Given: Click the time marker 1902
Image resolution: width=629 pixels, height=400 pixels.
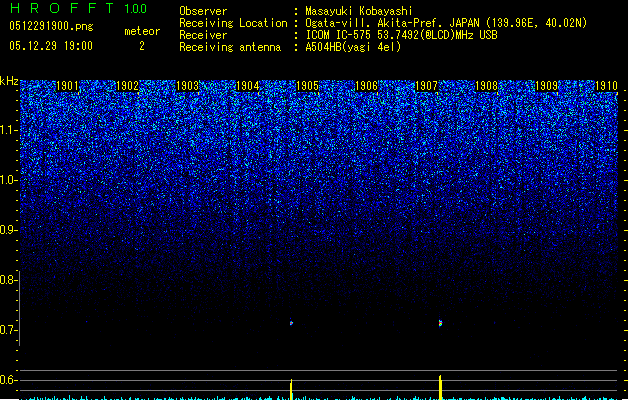Looking at the screenshot, I should 127,85.
